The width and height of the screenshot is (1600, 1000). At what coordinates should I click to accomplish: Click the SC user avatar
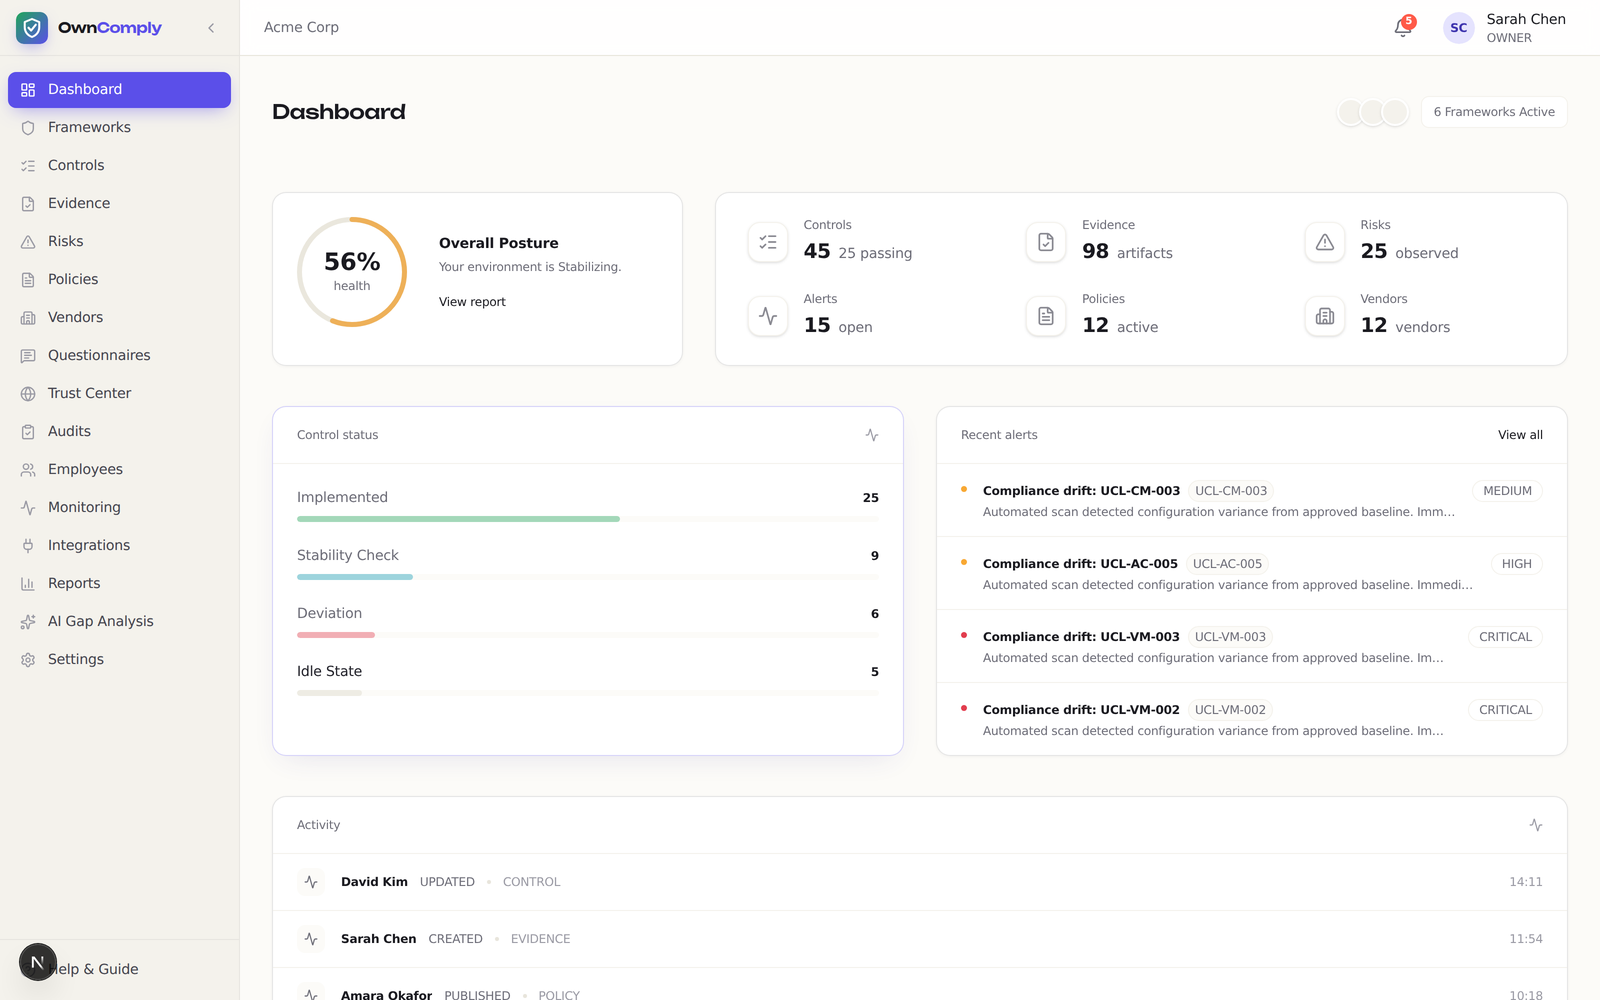[x=1459, y=28]
